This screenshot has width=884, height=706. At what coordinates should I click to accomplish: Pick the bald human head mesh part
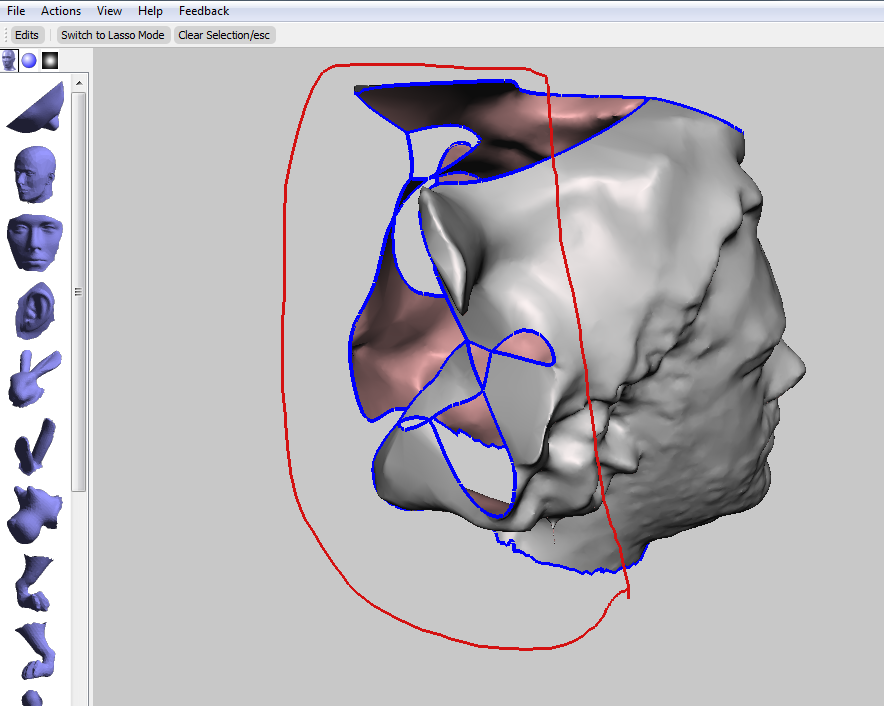34,174
